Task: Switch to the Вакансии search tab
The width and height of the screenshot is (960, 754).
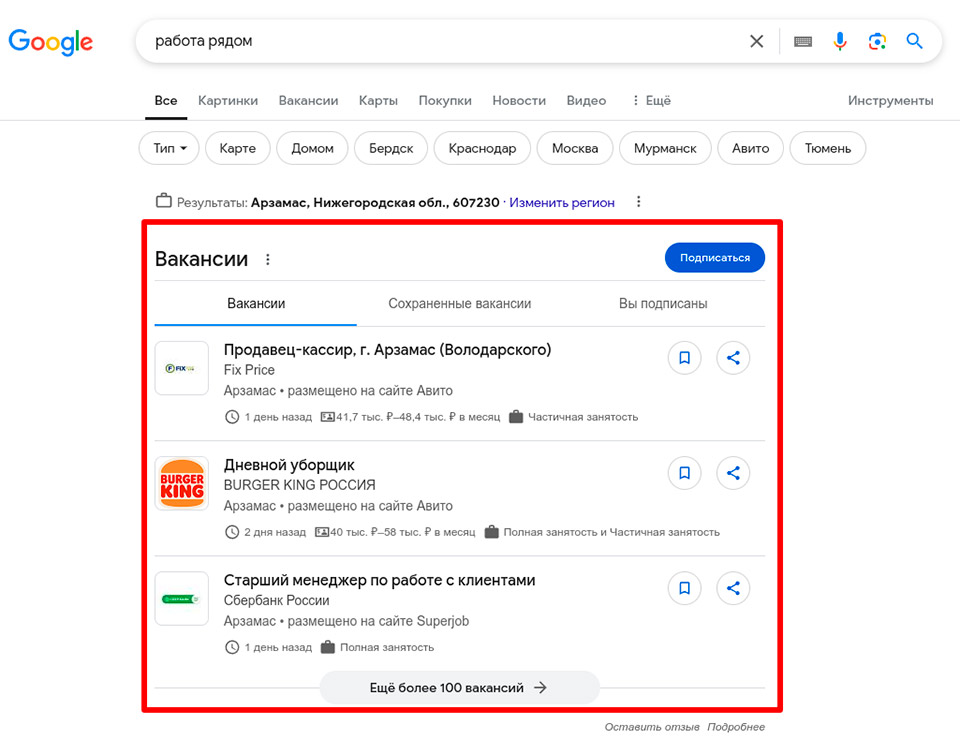Action: pos(308,100)
